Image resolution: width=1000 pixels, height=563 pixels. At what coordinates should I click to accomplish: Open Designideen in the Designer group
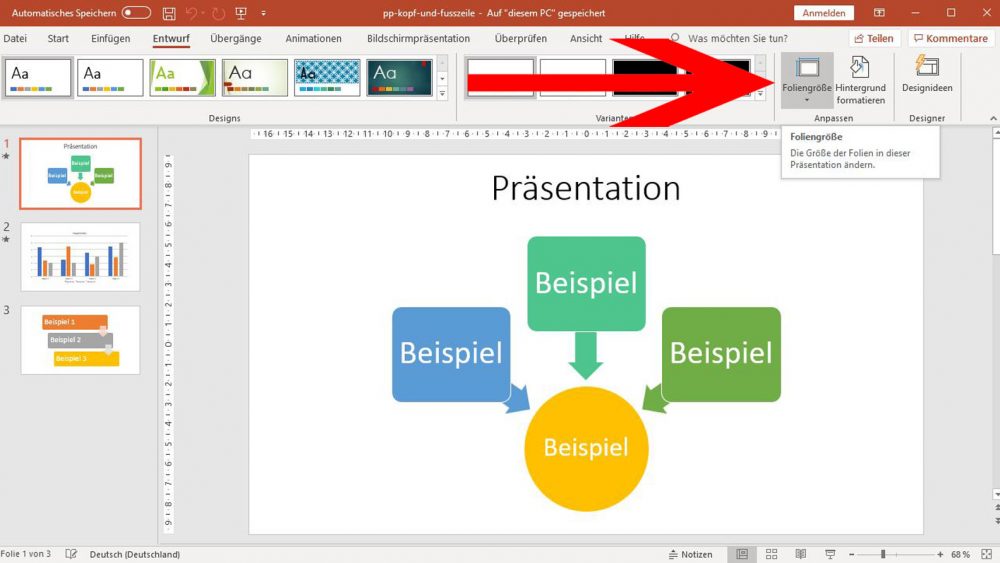pyautogui.click(x=927, y=75)
